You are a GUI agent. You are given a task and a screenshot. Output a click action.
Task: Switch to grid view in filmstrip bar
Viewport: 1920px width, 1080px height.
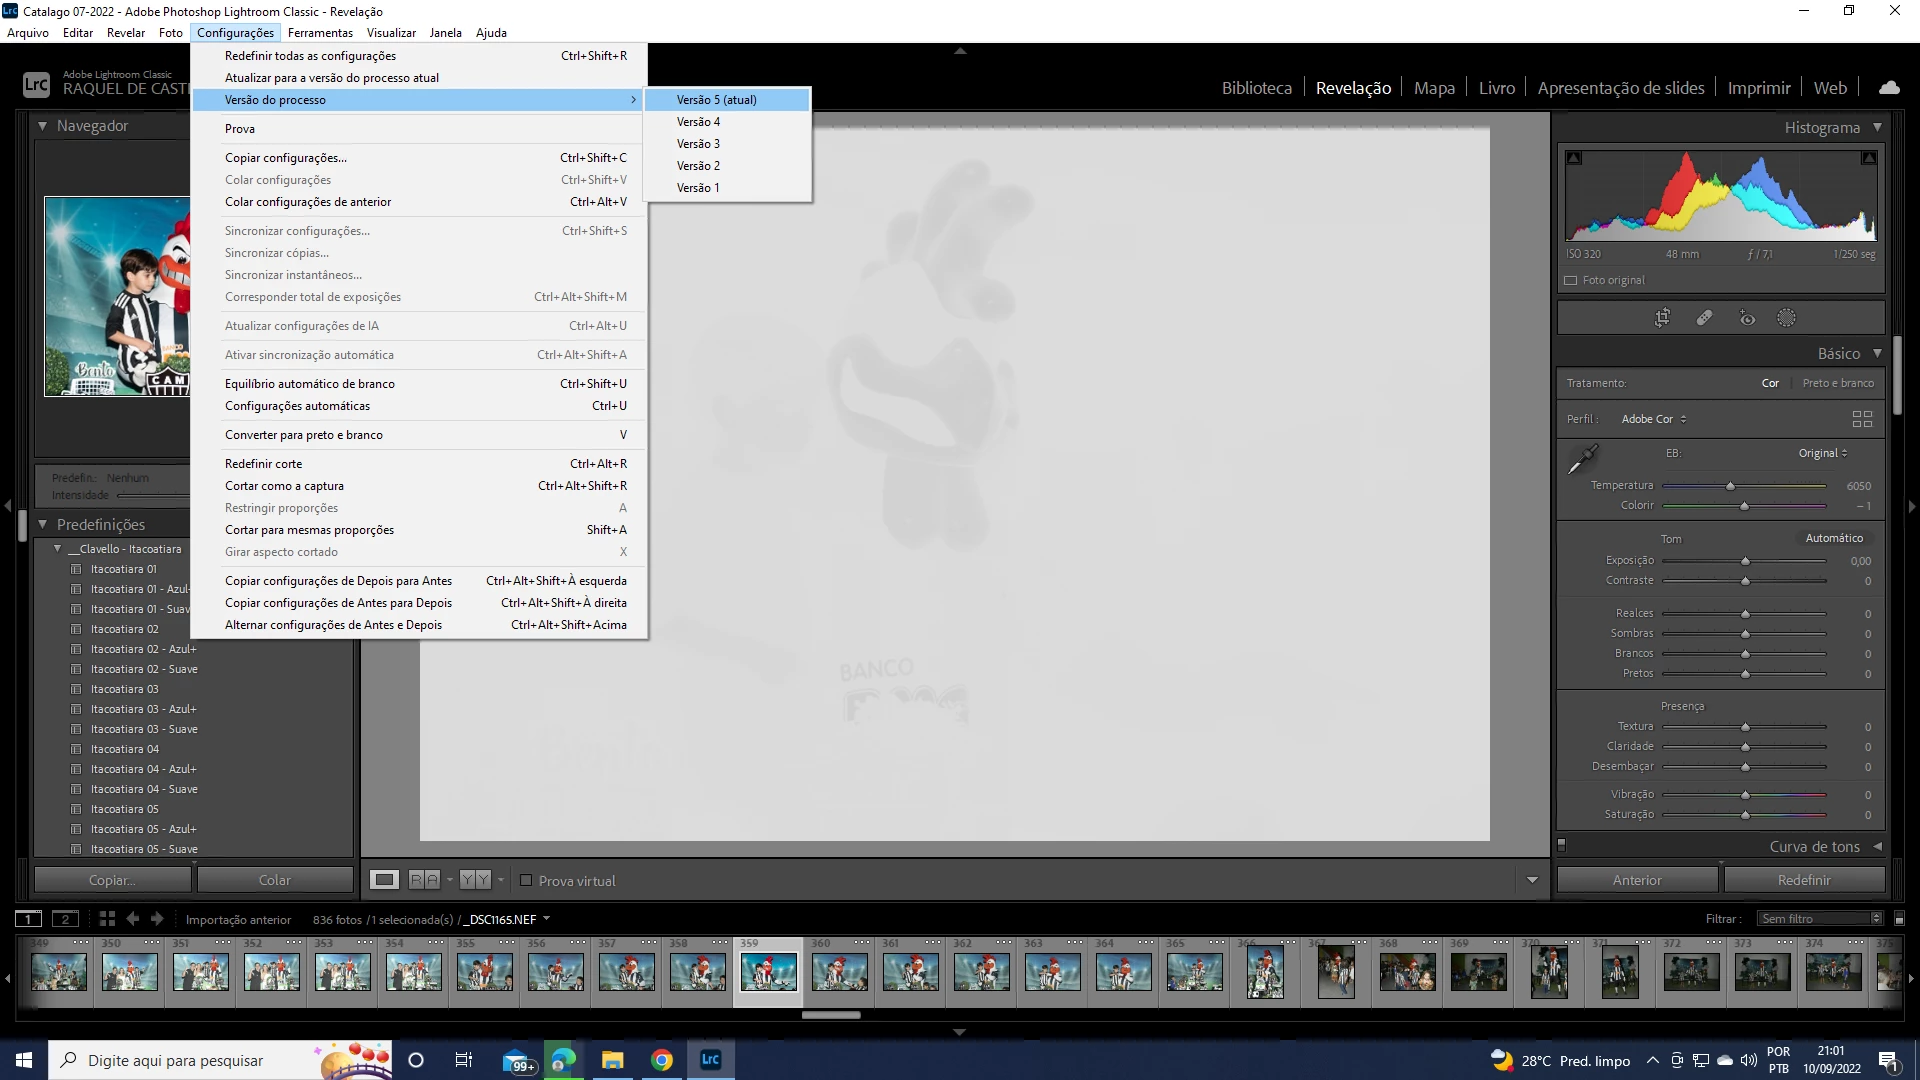(x=107, y=918)
